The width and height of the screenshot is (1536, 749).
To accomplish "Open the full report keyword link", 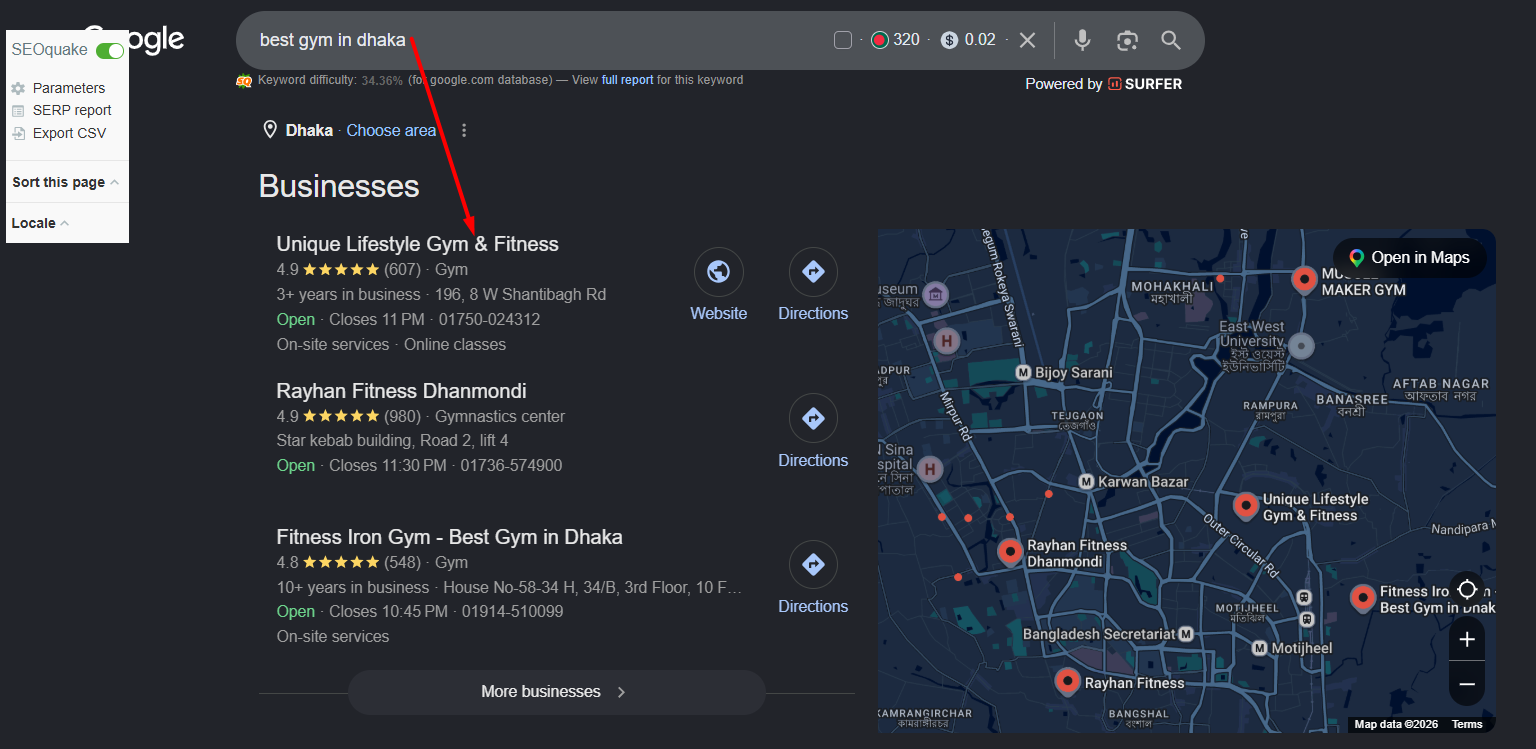I will point(627,80).
